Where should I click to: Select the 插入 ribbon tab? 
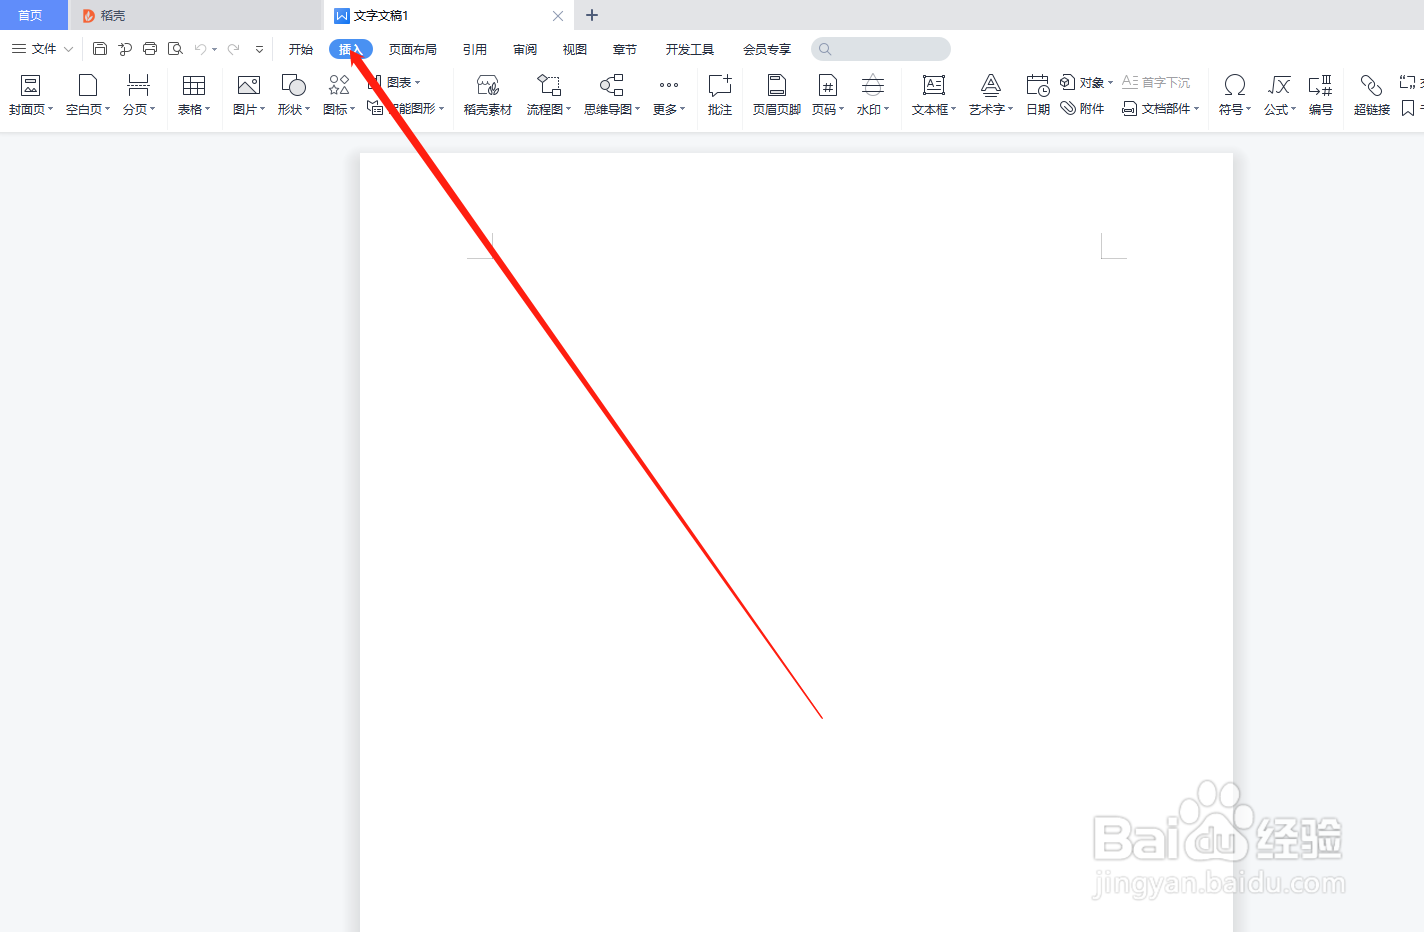(351, 49)
